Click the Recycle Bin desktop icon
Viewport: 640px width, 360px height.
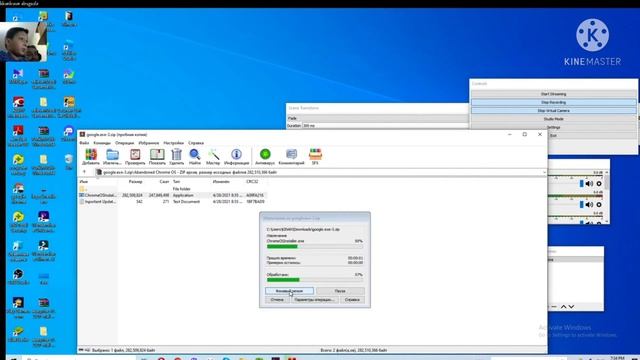69,162
